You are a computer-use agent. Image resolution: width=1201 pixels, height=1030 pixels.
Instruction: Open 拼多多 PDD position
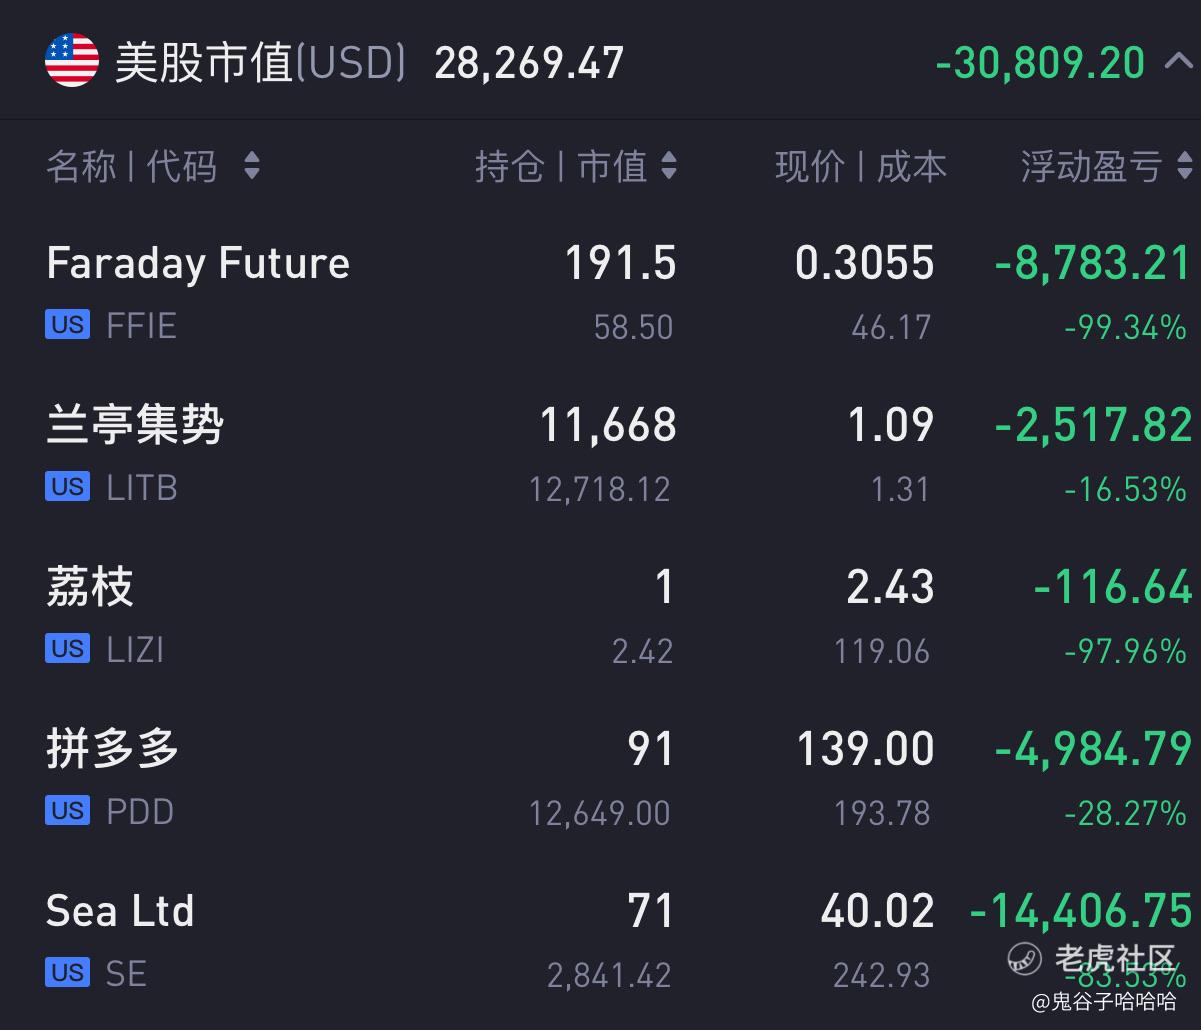[x=600, y=778]
